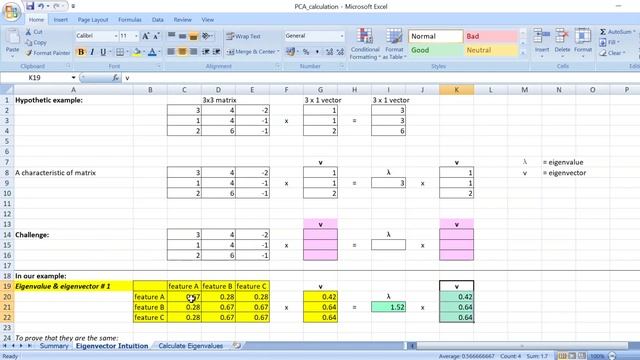Image resolution: width=640 pixels, height=360 pixels.
Task: Enable Wrap Text
Action: click(x=244, y=36)
